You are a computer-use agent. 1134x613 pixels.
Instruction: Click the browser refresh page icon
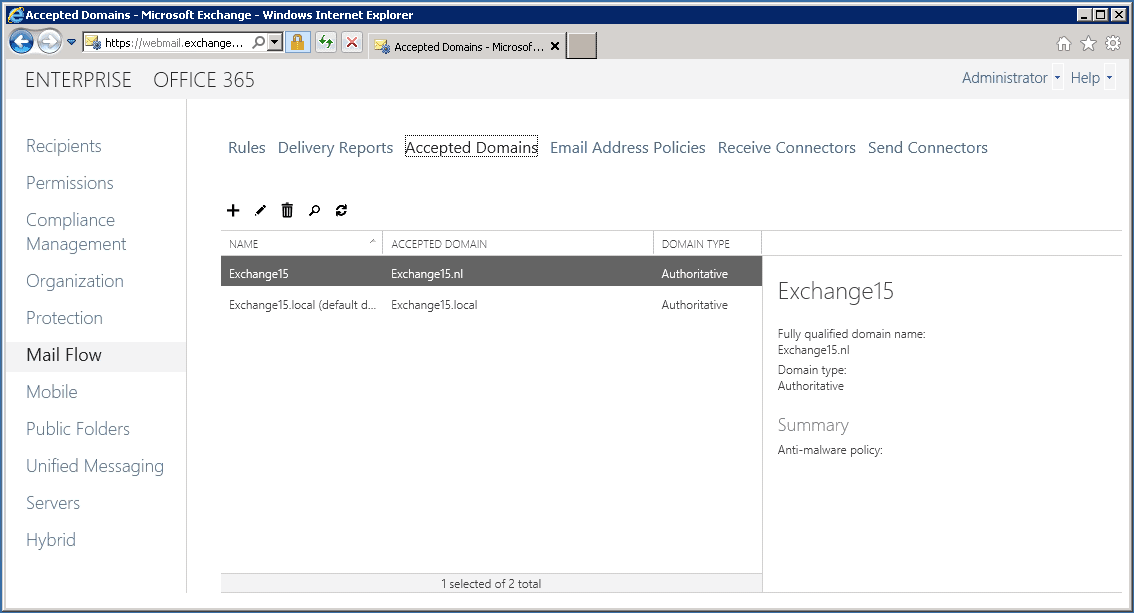326,43
